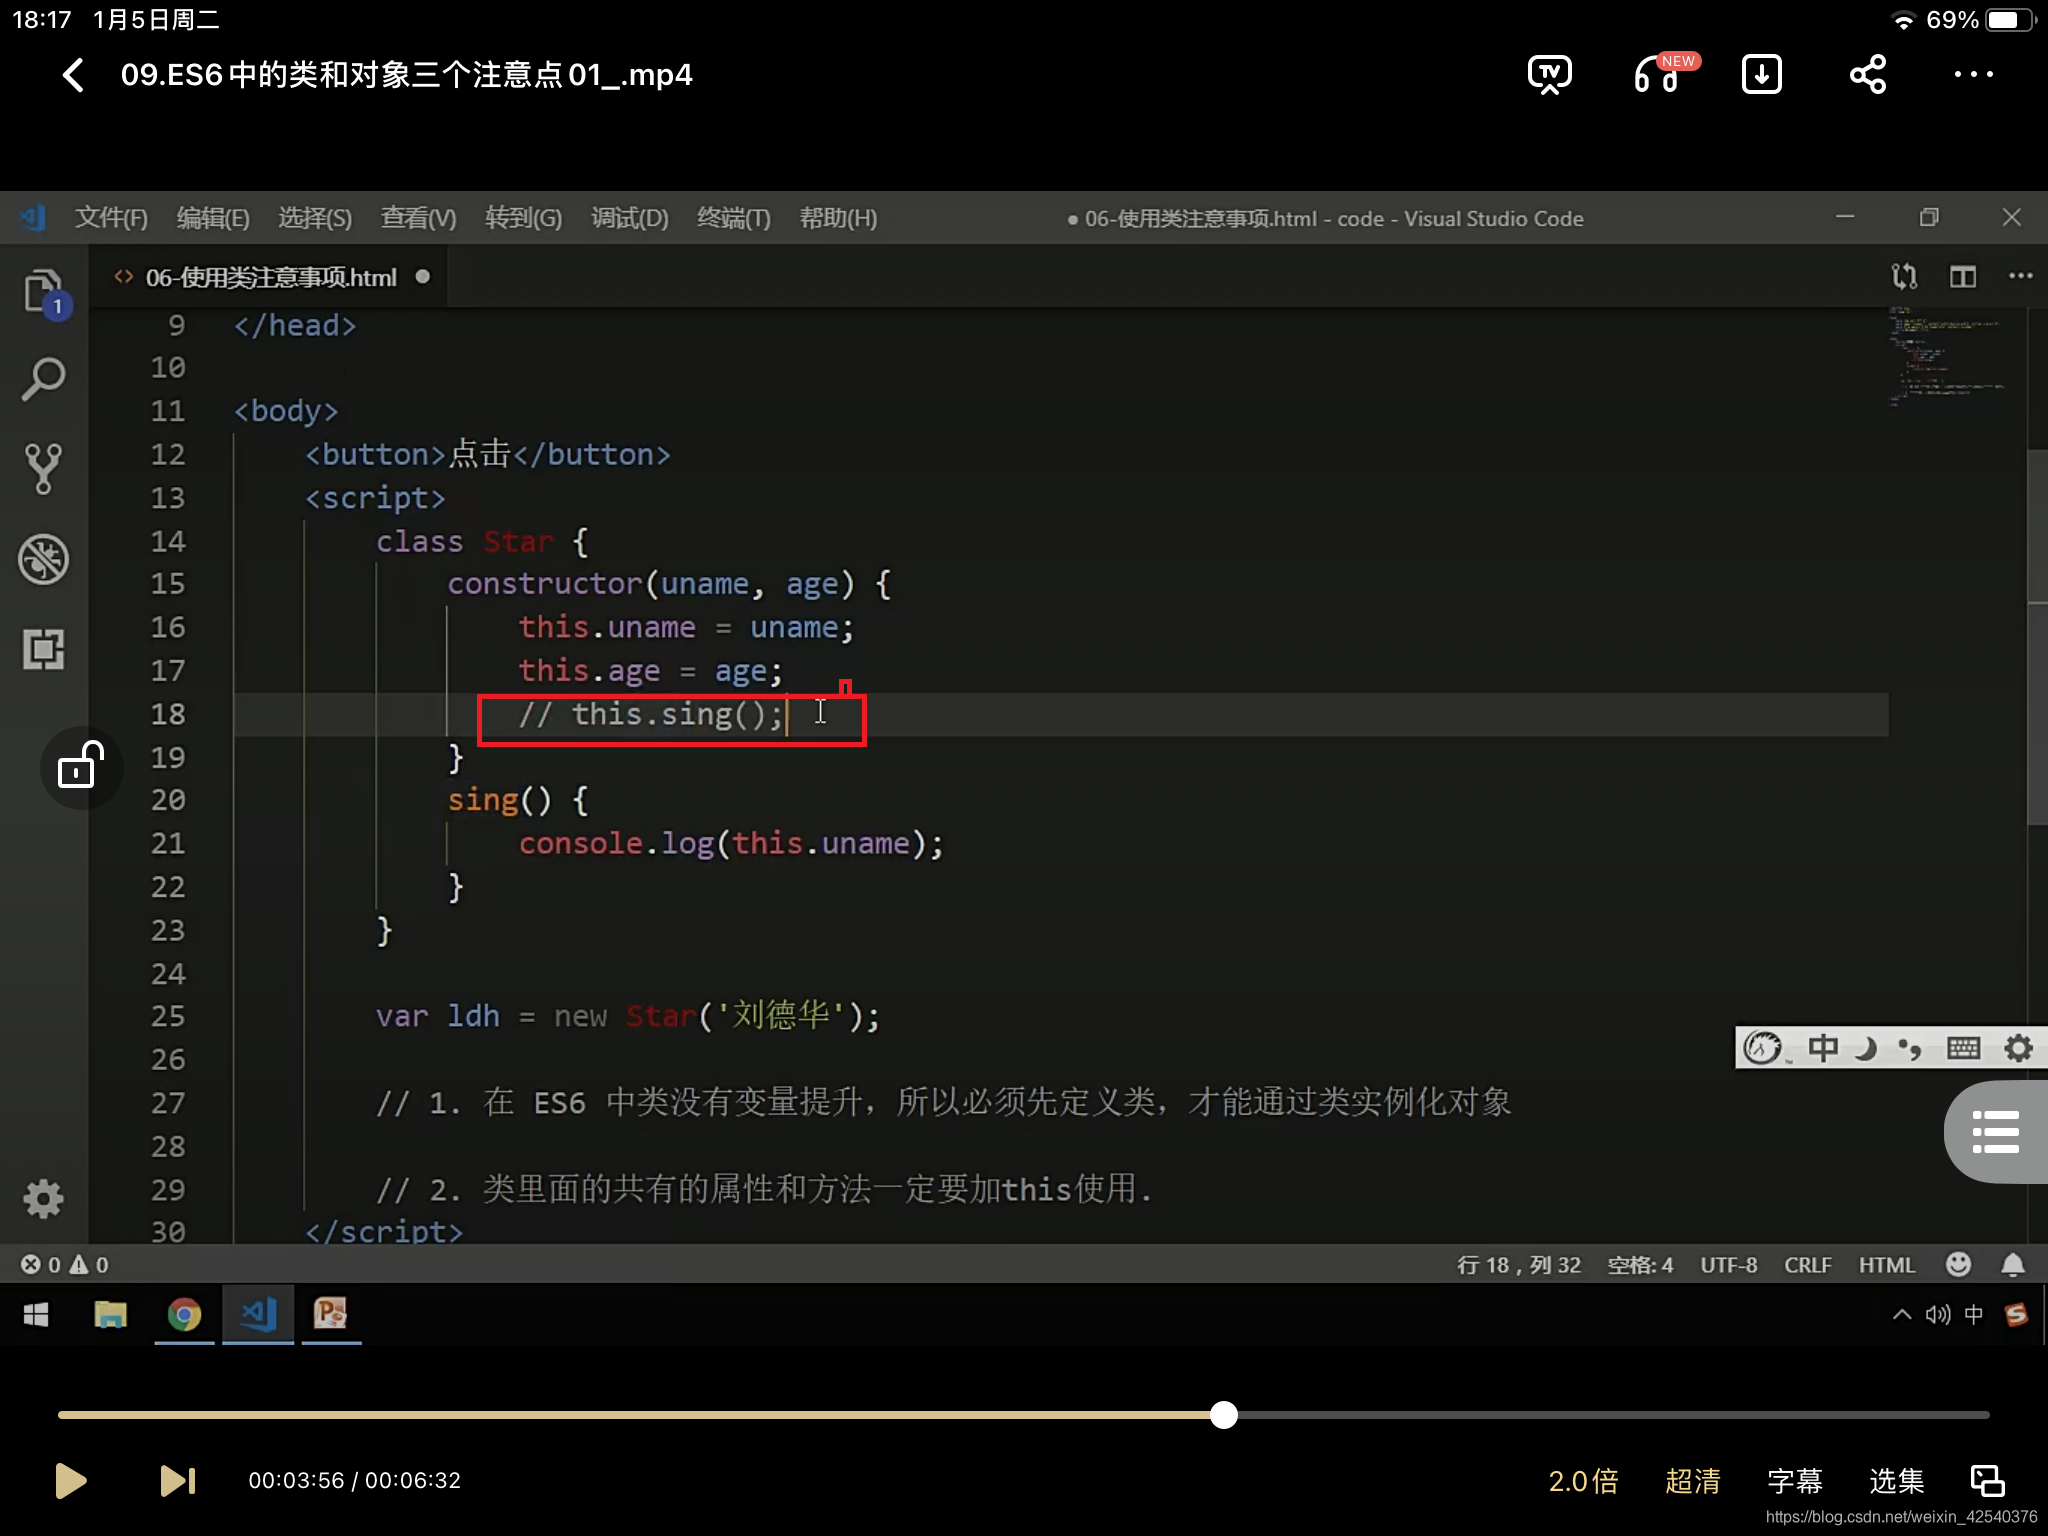Open VS Code Manage gear icon
The image size is (2048, 1536).
coord(44,1198)
